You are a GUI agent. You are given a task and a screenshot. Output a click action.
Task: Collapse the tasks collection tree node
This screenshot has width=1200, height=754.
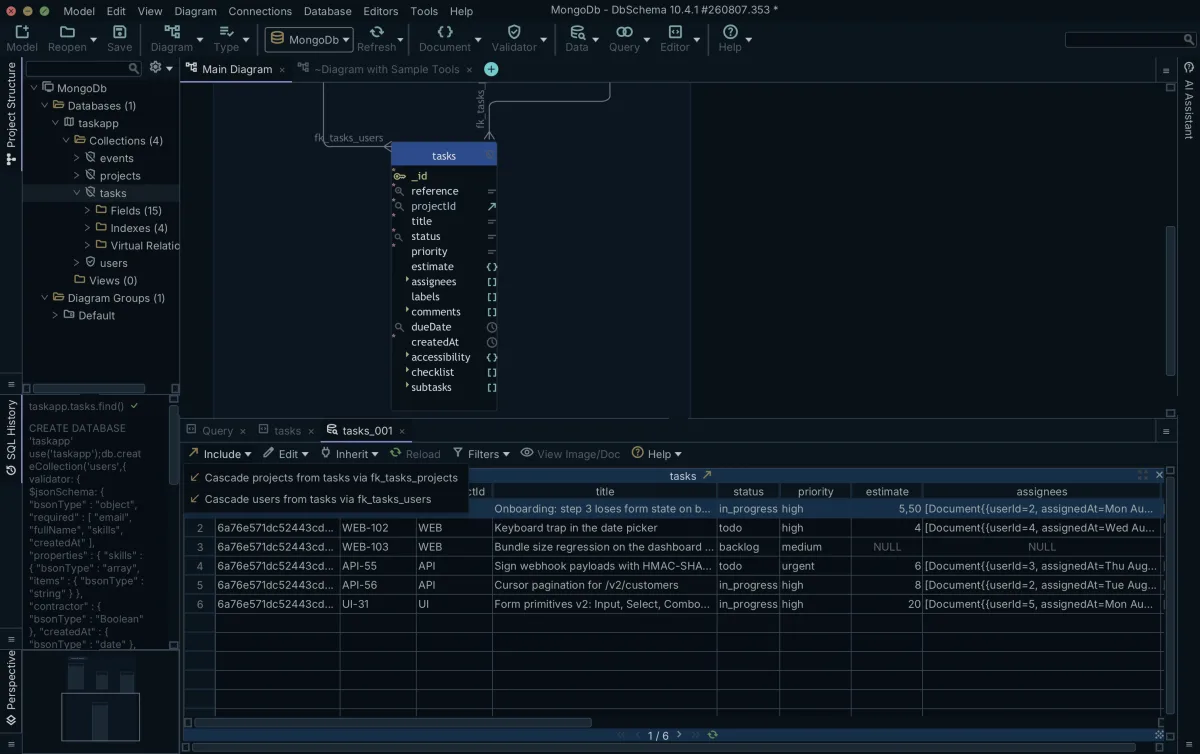coord(77,193)
